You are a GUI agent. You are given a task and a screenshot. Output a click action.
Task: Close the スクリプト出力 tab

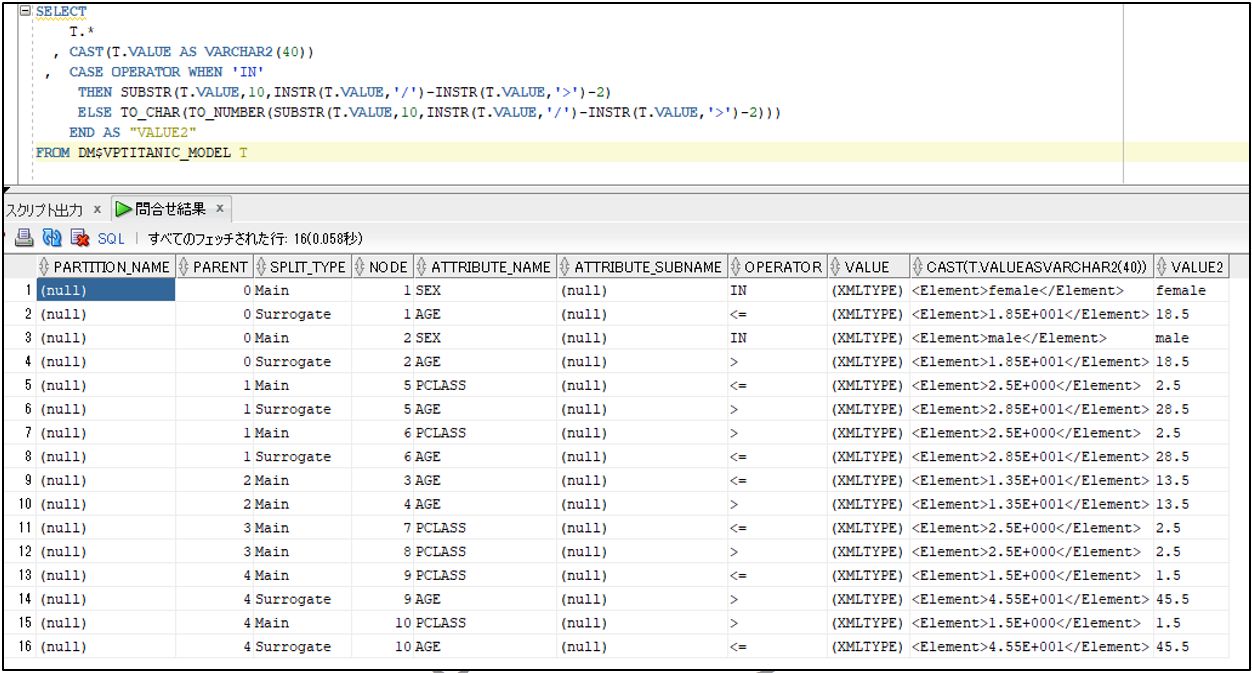[98, 210]
